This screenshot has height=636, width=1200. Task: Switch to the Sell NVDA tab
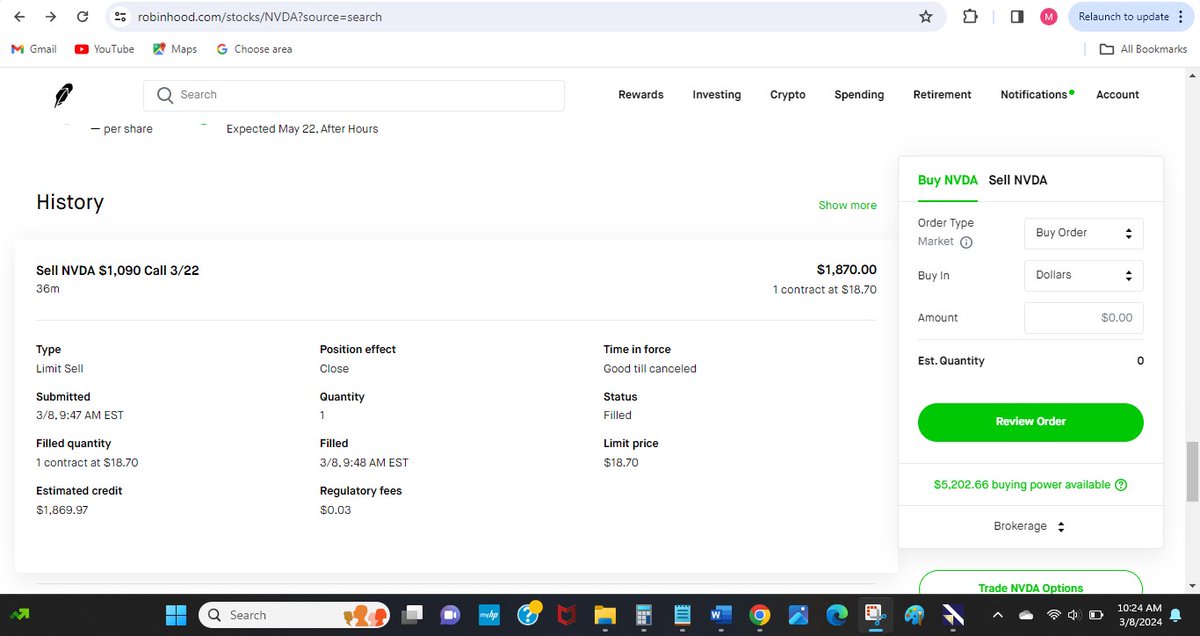point(1018,180)
